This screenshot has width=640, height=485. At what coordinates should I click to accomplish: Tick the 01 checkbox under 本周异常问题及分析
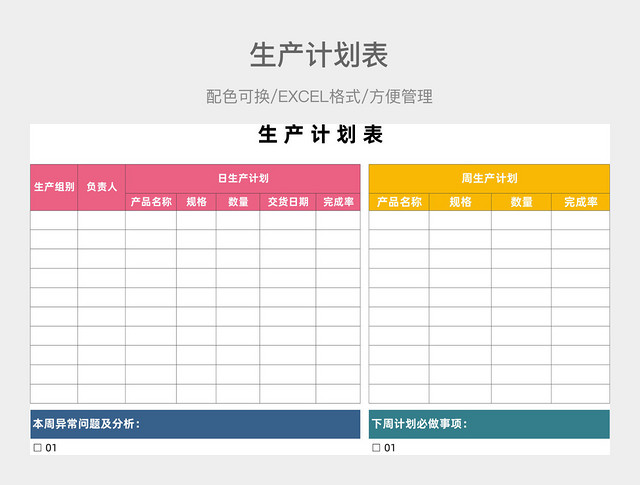coord(38,448)
